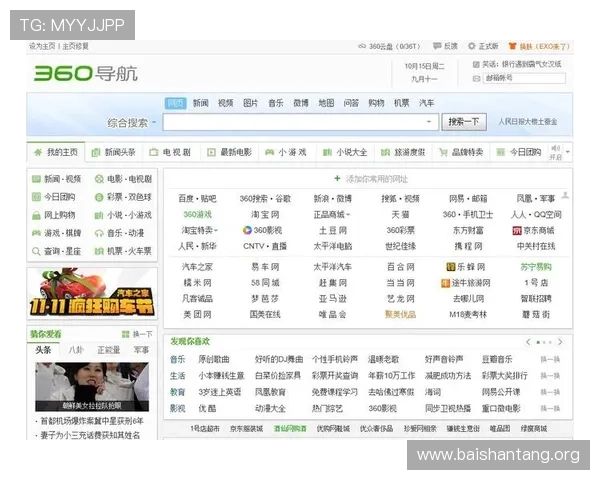Screen dimensions: 600x480
Task: Click 首都机场爆炸案 news headline
Action: point(92,421)
